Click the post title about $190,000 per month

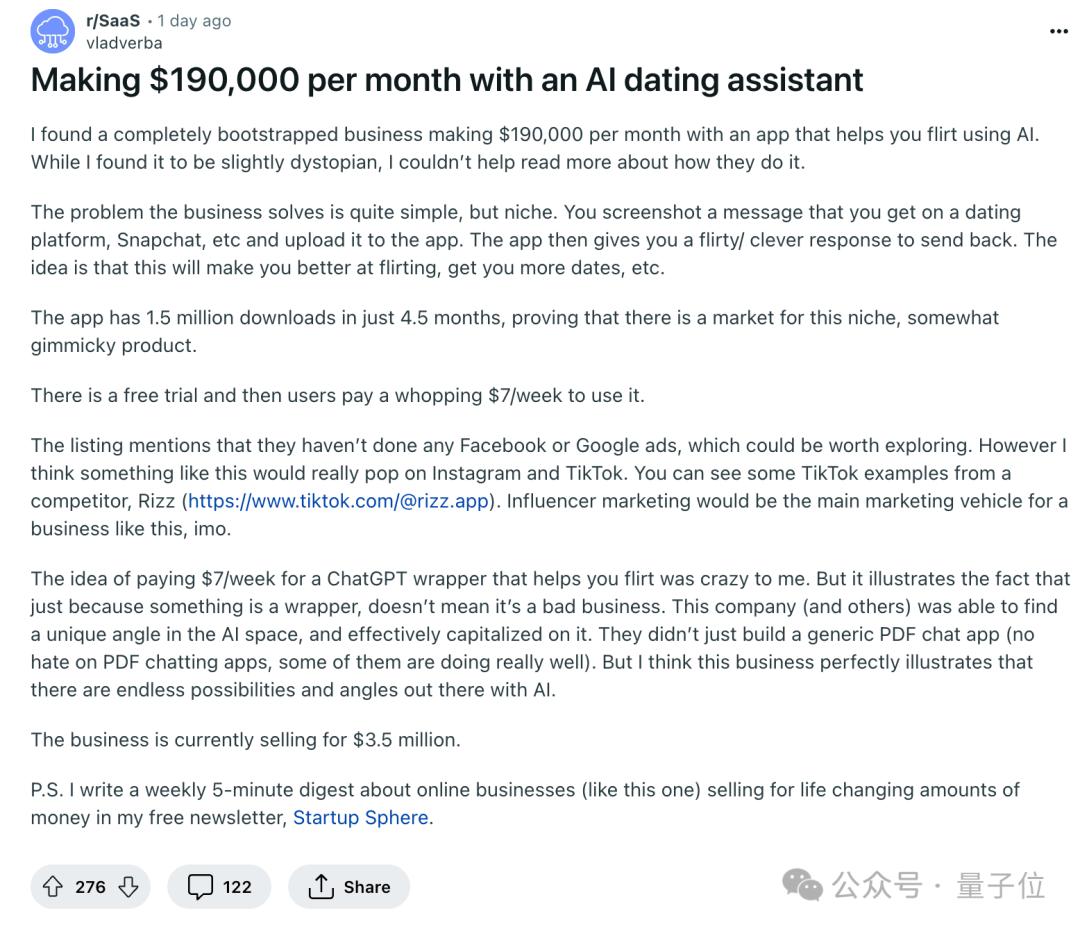(x=447, y=80)
